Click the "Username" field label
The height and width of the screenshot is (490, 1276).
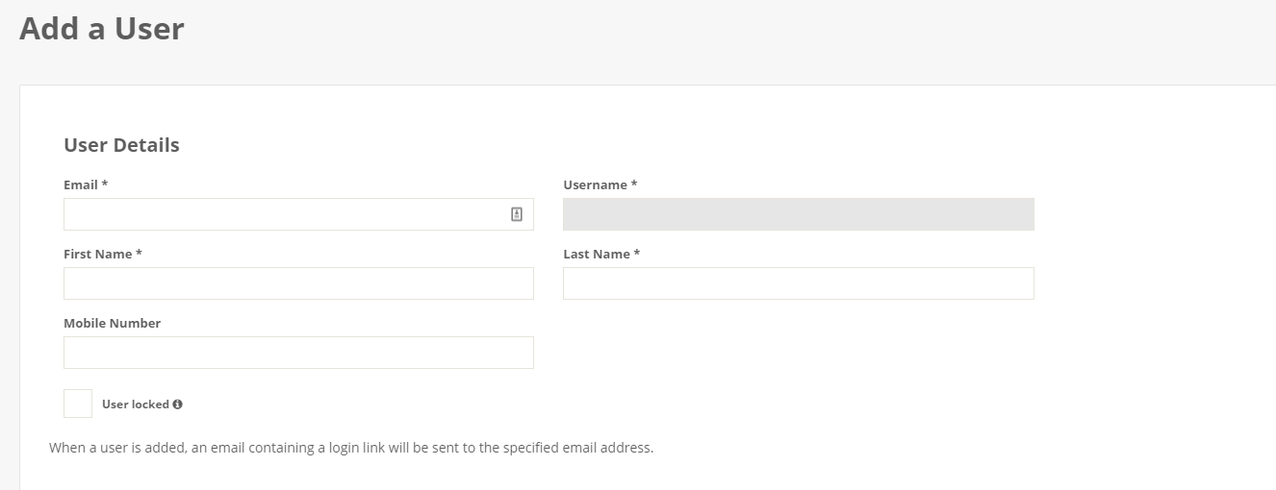point(595,185)
